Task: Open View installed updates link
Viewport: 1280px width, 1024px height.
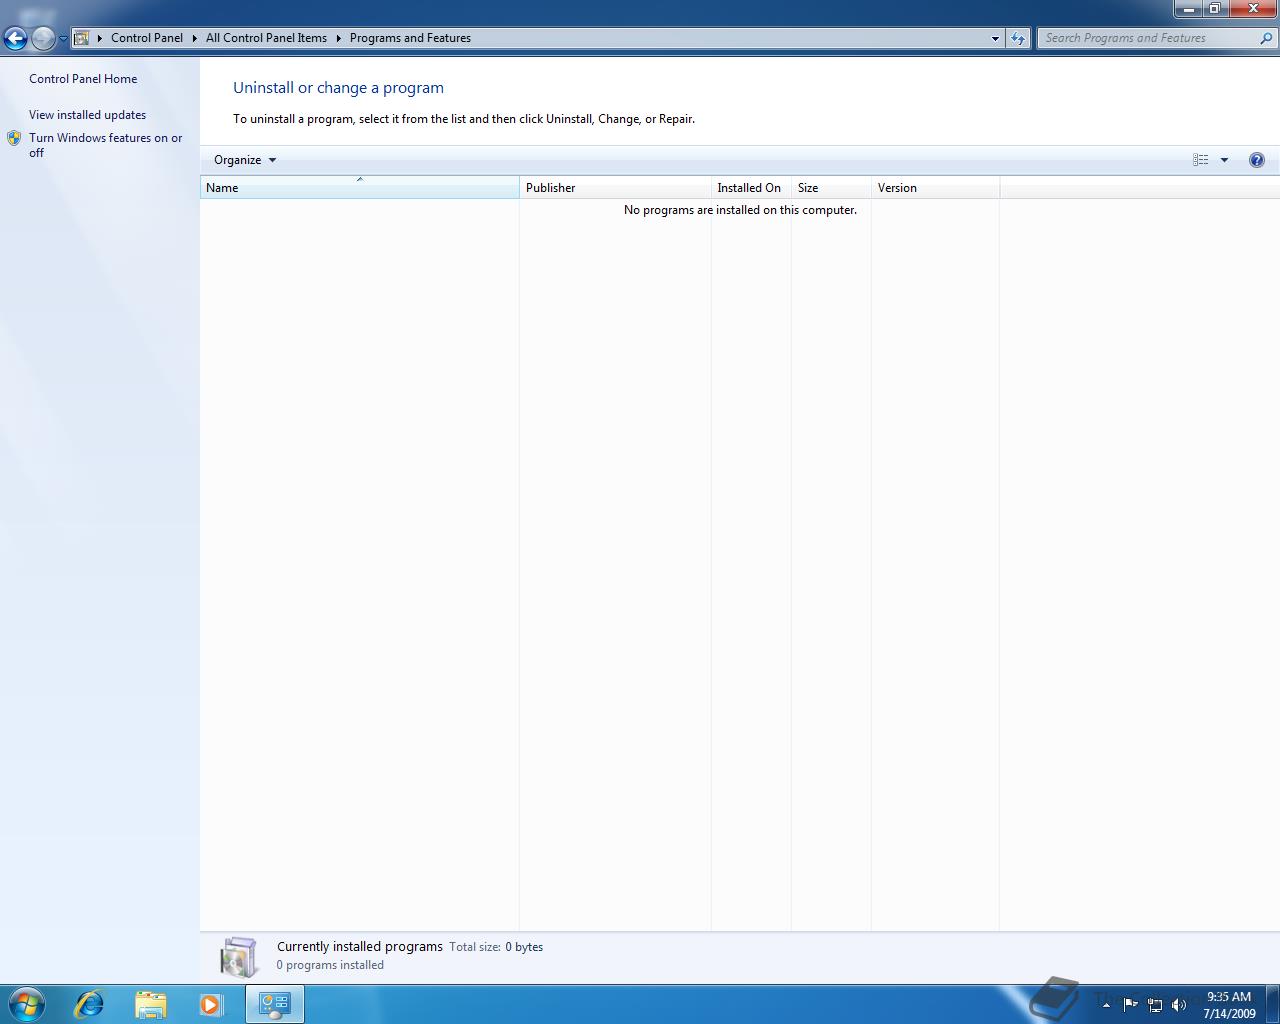Action: 87,115
